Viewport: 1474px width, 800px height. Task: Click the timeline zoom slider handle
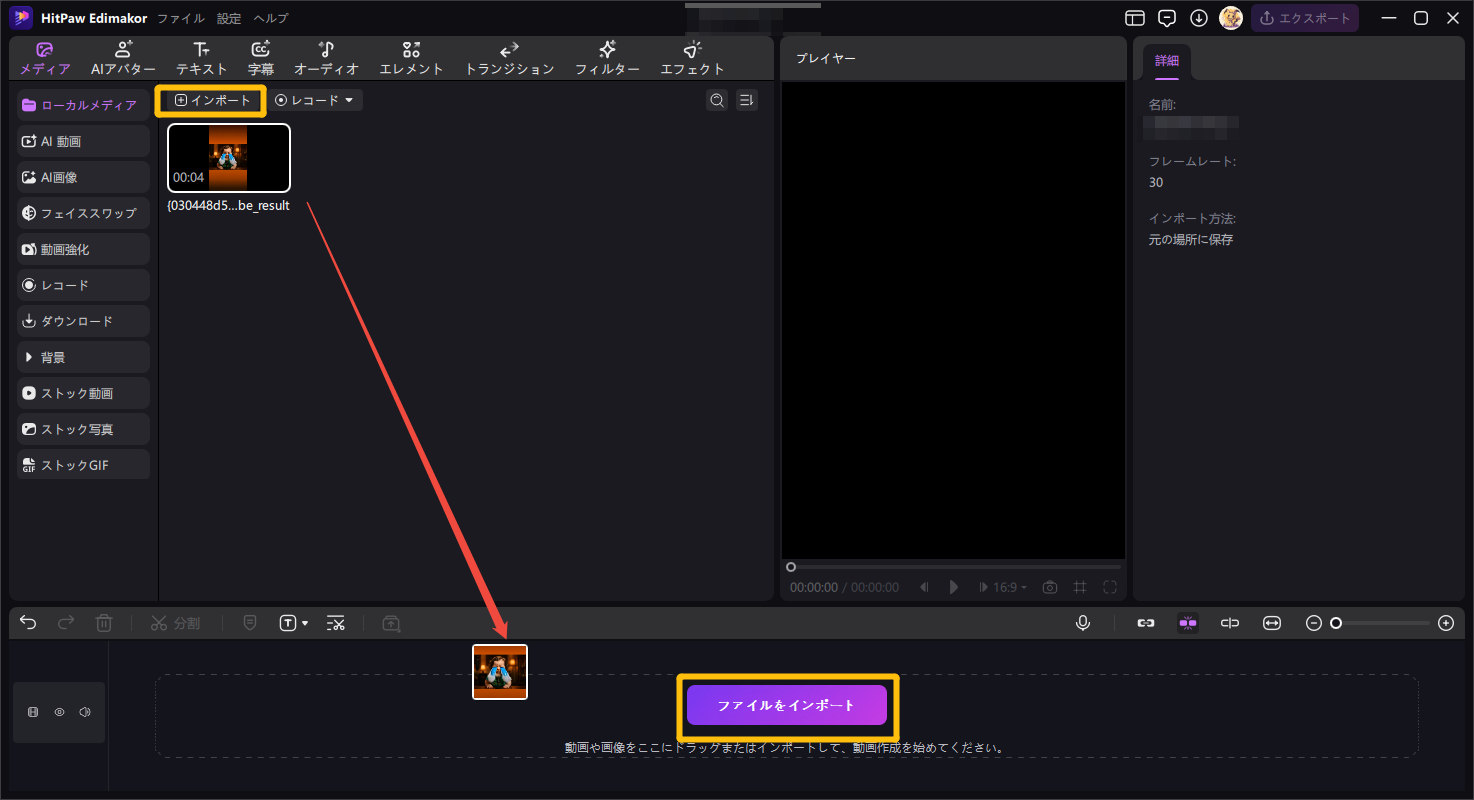1335,623
